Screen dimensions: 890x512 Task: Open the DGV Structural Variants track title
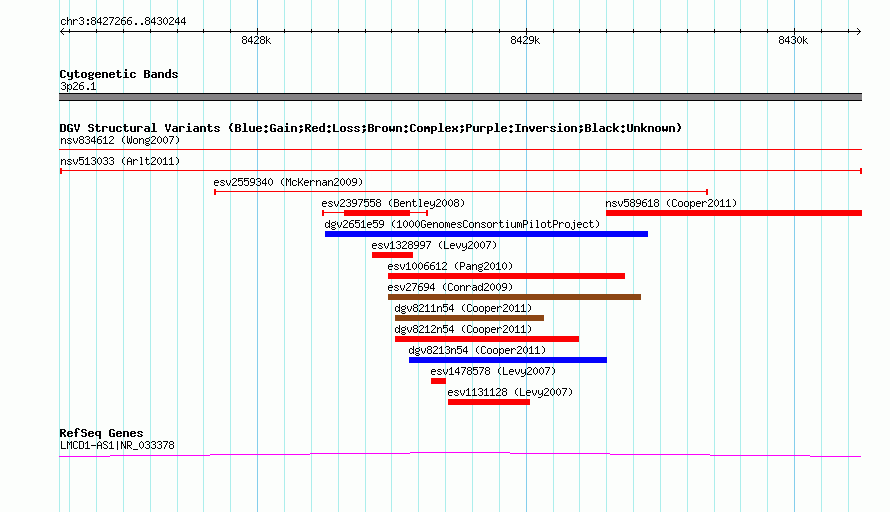371,128
